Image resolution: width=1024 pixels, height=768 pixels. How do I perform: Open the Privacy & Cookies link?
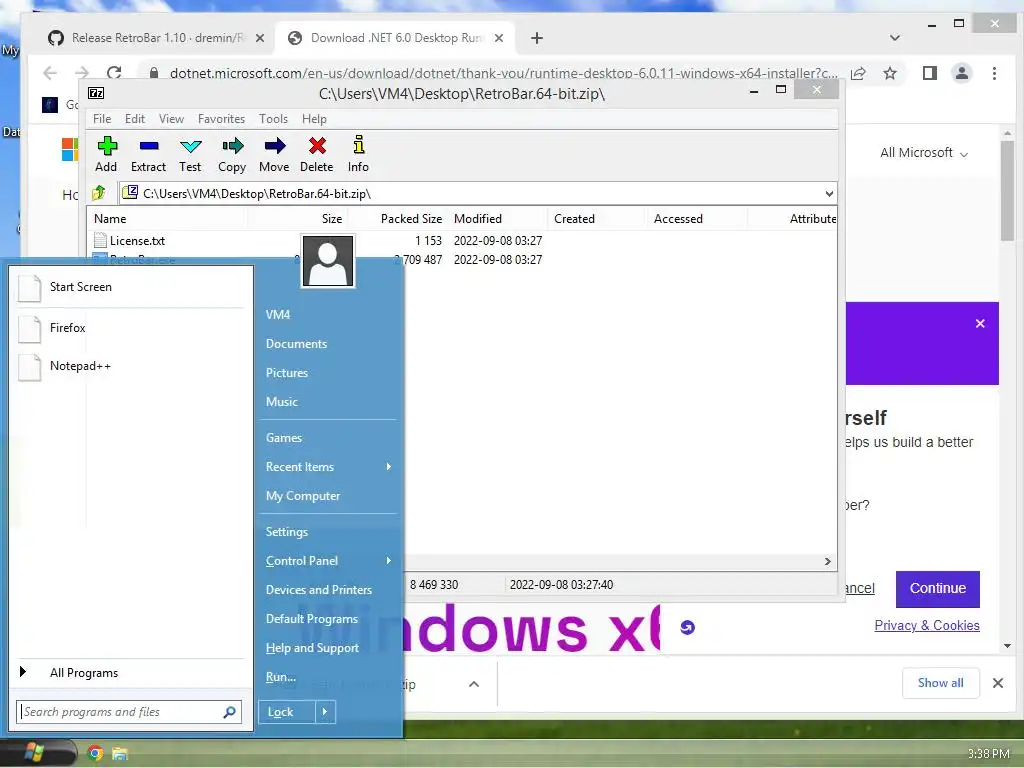pos(927,626)
